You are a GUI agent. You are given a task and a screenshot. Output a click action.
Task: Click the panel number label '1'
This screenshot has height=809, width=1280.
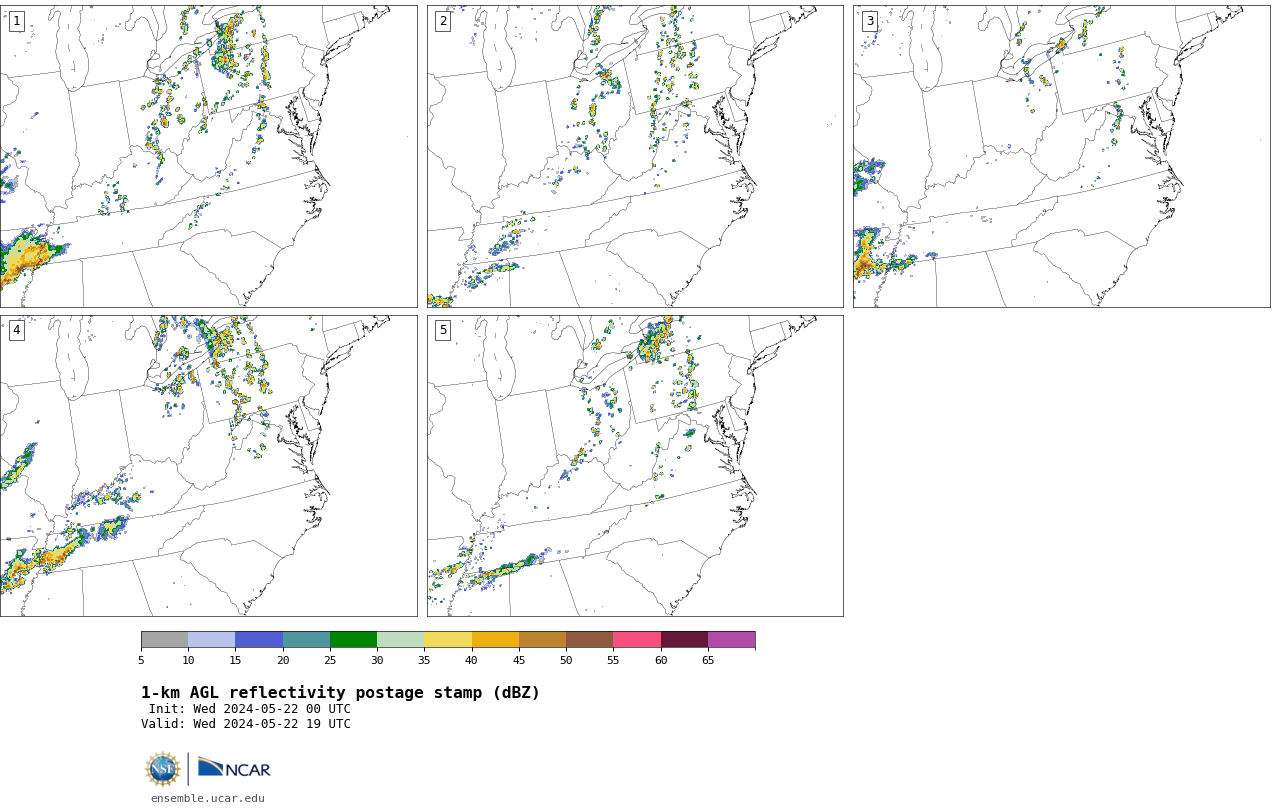tap(16, 21)
